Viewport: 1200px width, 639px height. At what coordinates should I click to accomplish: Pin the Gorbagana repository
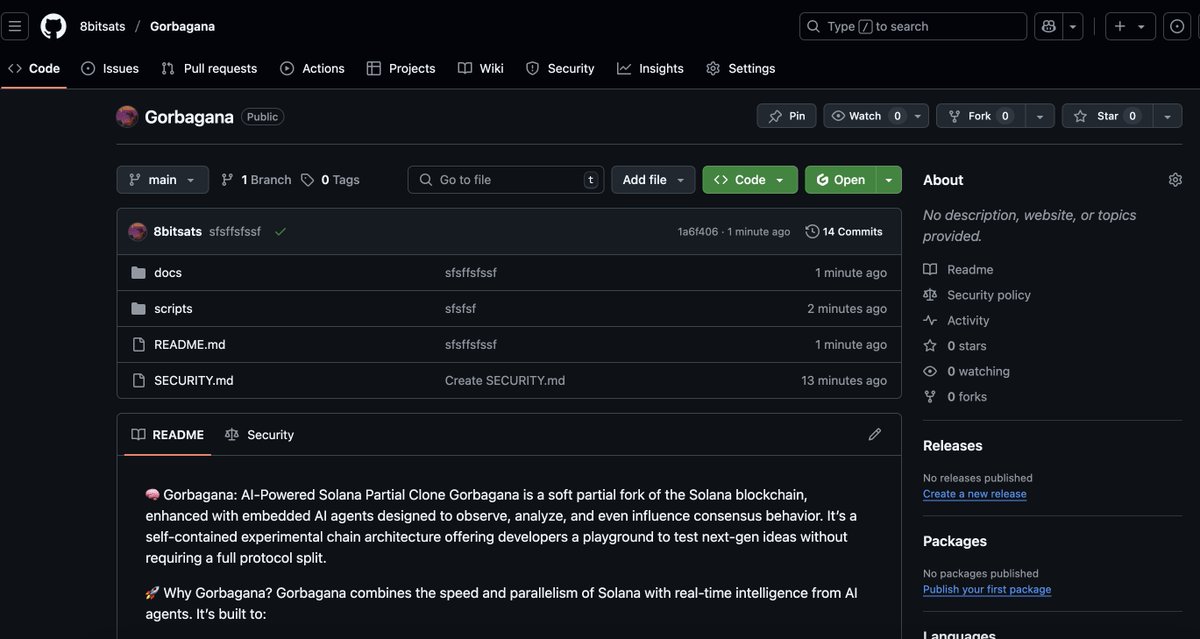786,116
